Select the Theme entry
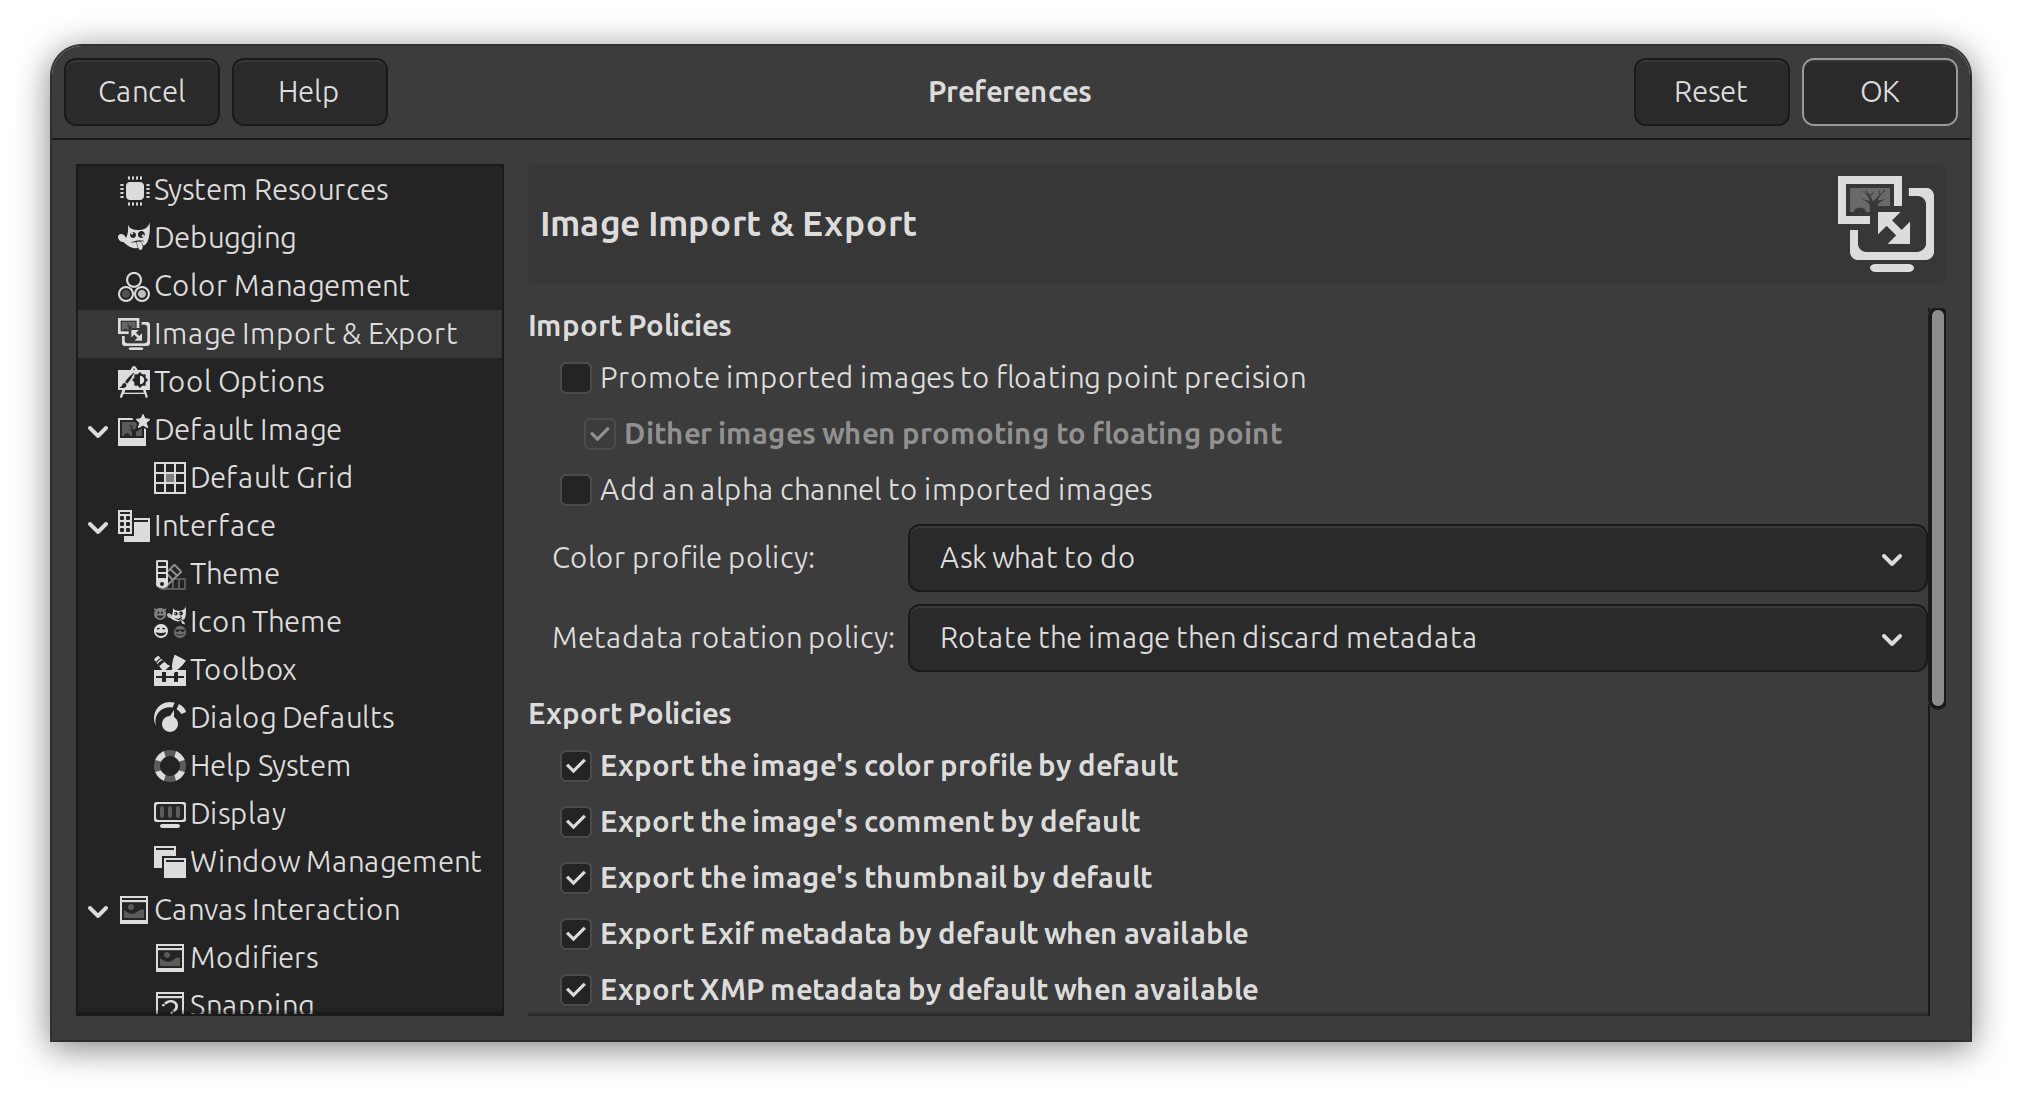This screenshot has width=2022, height=1098. (290, 574)
